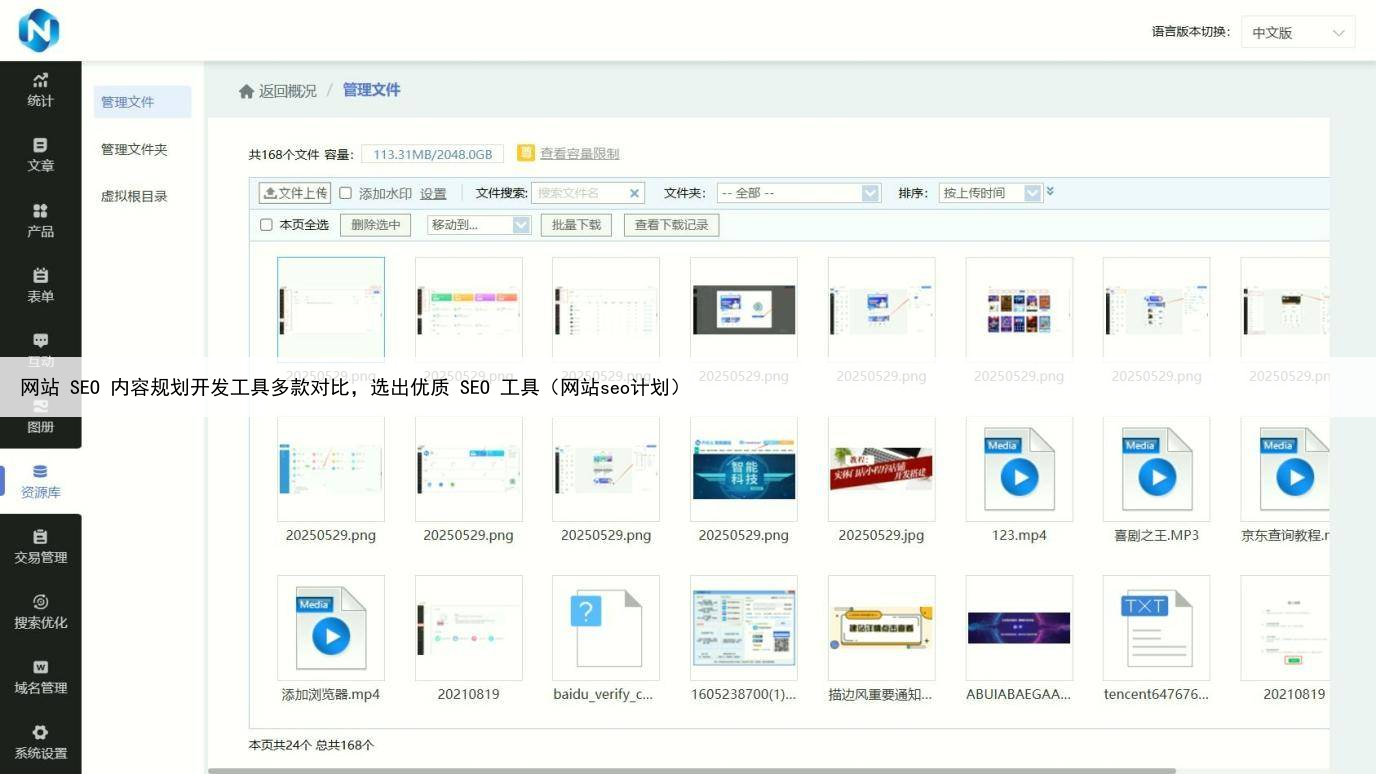Viewport: 1376px width, 774px height.
Task: Check the 本页全选 select-all checkbox
Action: (x=266, y=225)
